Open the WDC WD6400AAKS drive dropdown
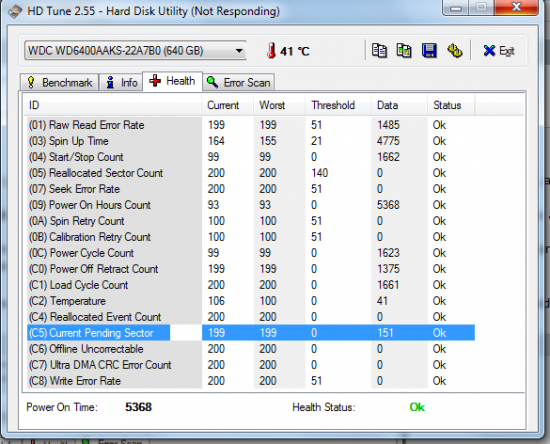 point(135,51)
